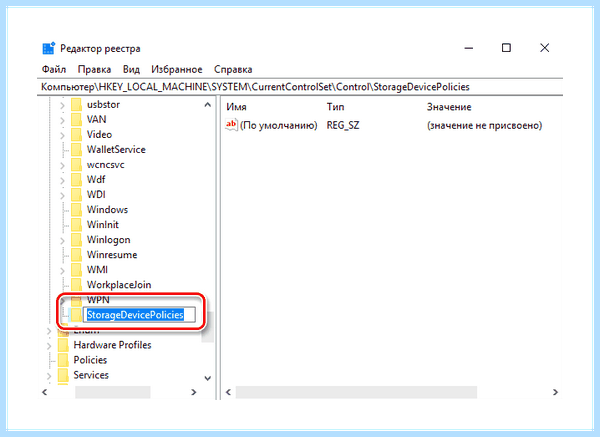Click the WorkplaceJoin folder icon
The width and height of the screenshot is (600, 437).
(x=77, y=285)
